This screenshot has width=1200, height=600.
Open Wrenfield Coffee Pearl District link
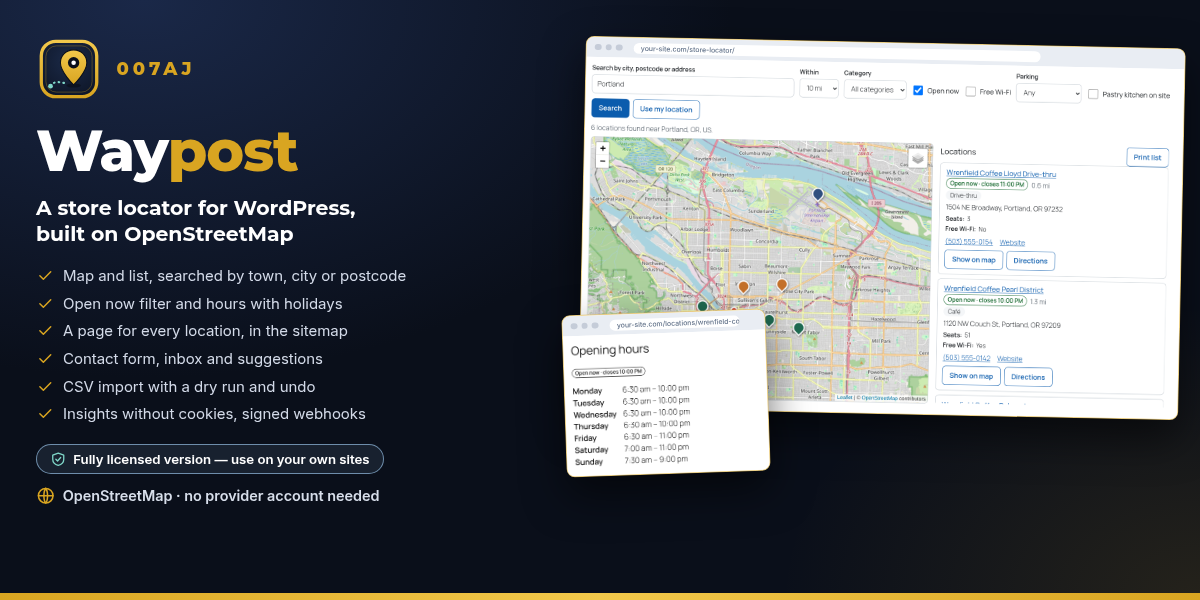click(x=993, y=290)
